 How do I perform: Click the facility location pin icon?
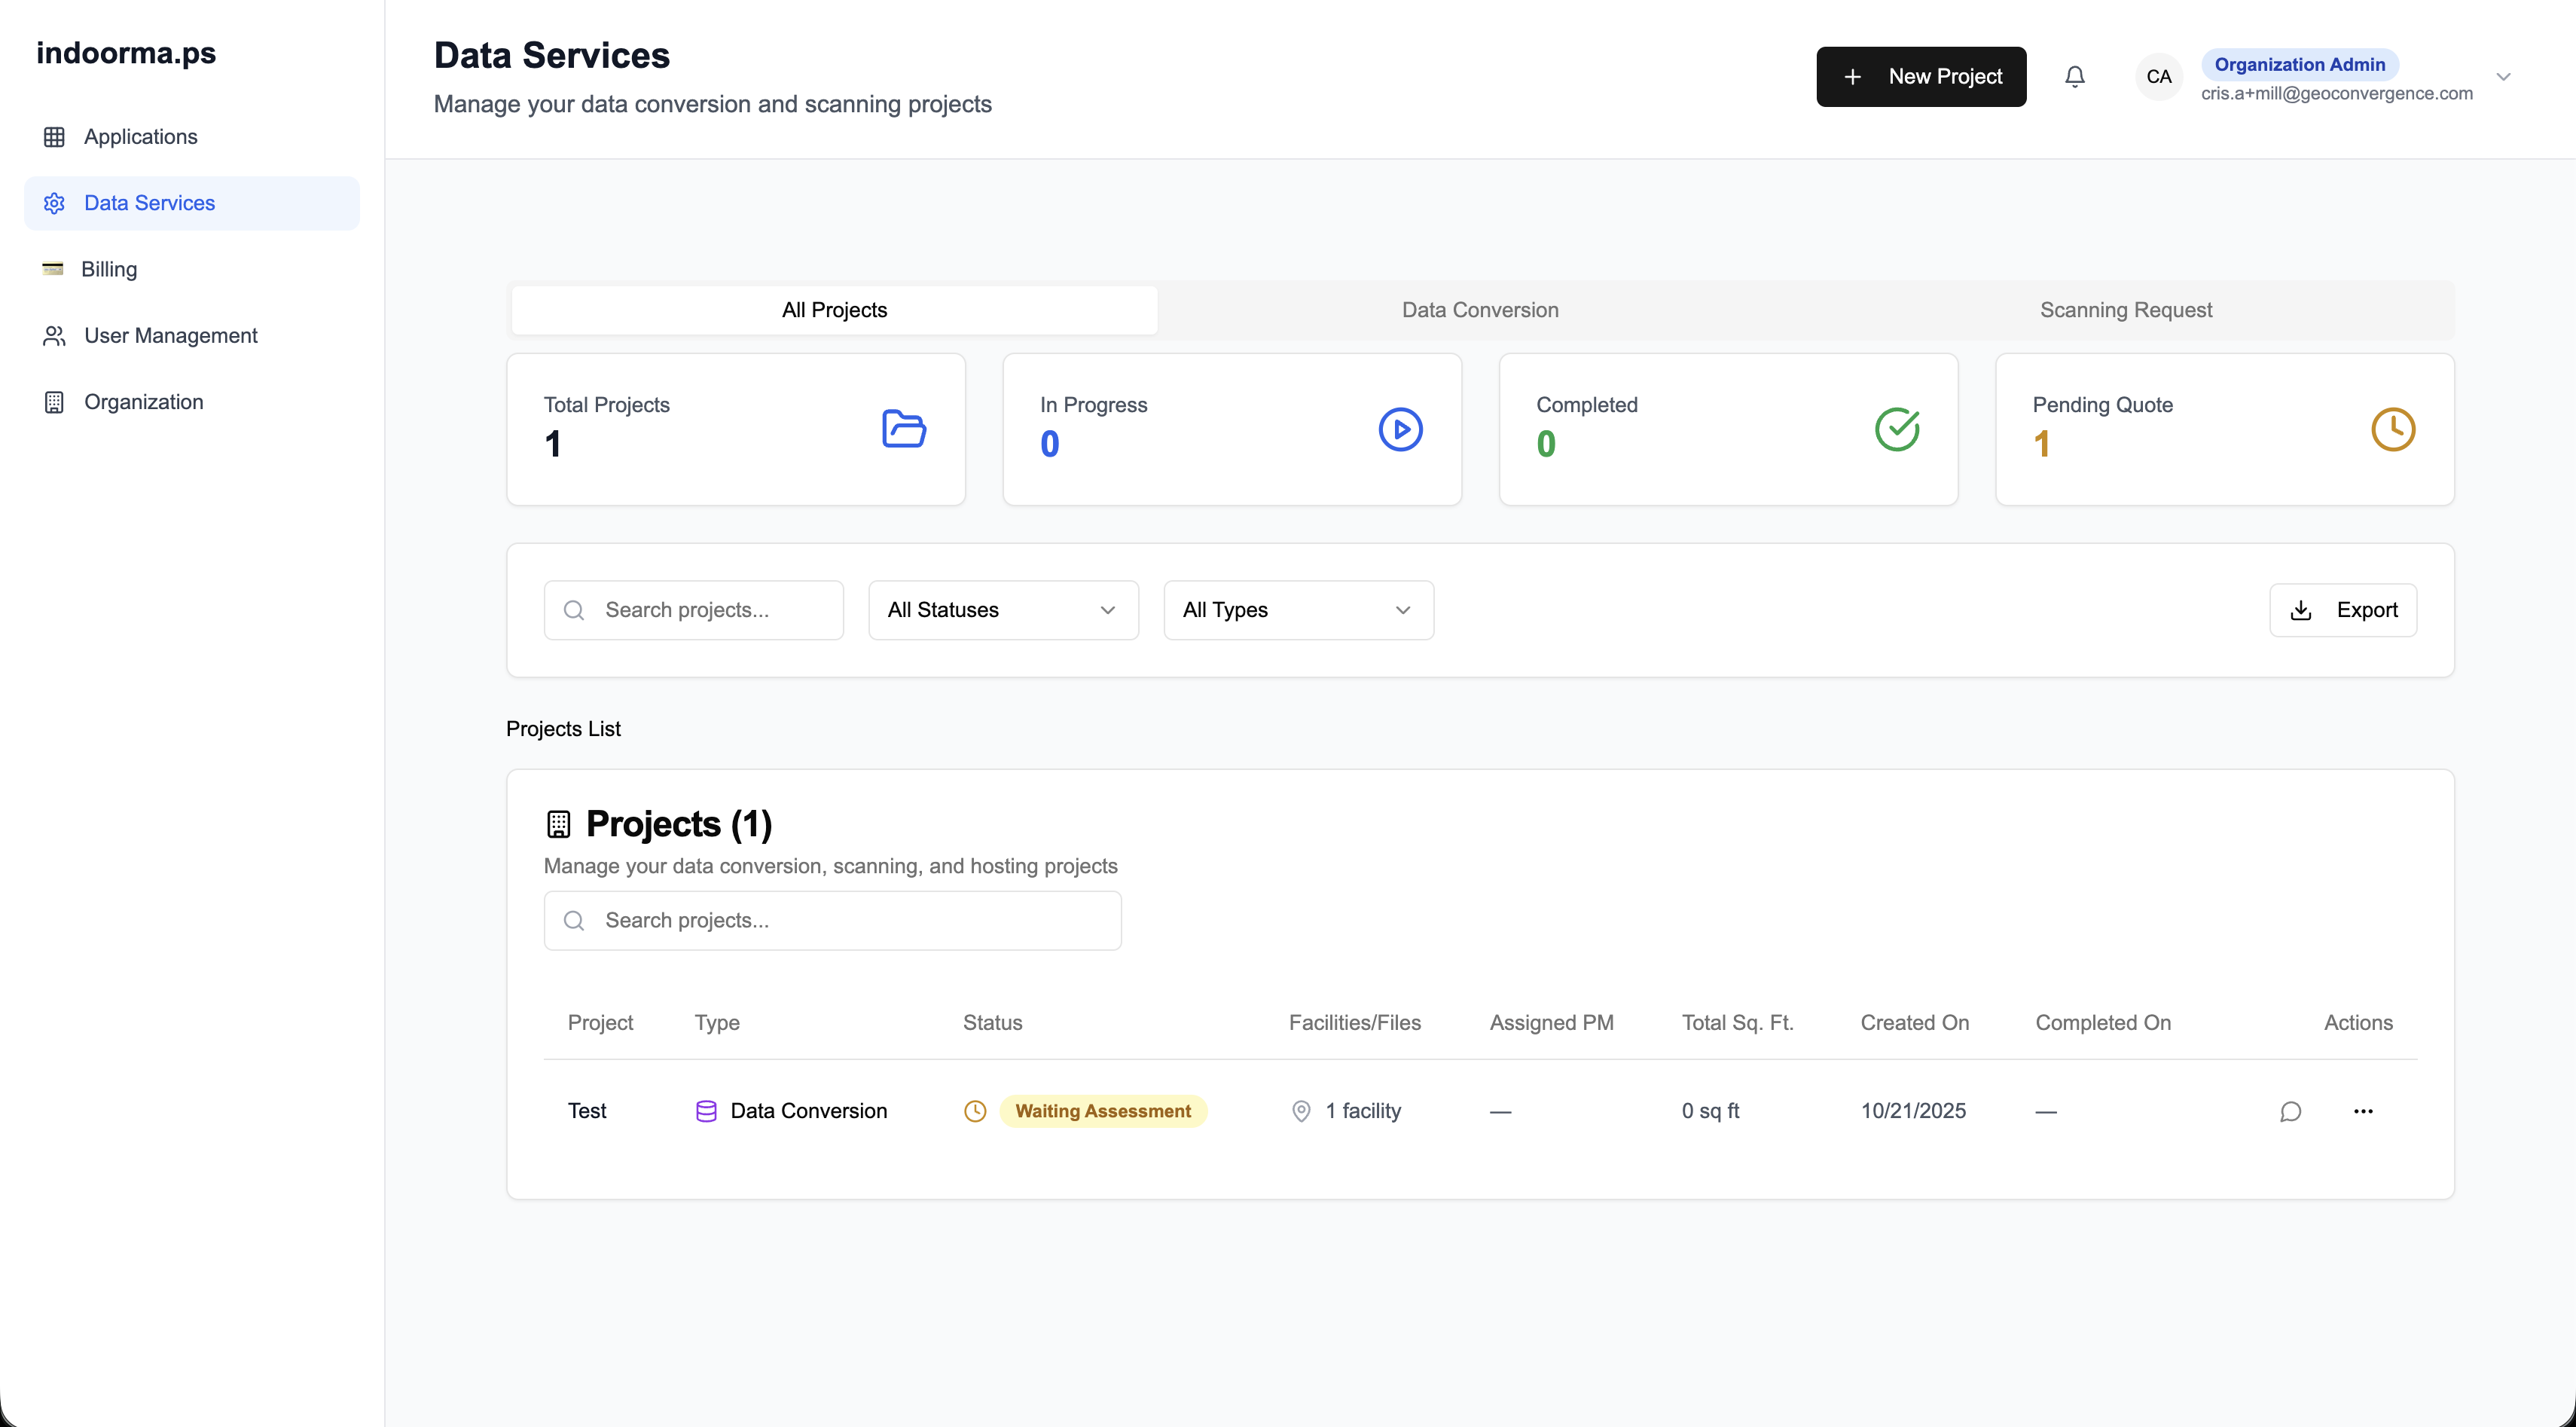tap(1301, 1111)
